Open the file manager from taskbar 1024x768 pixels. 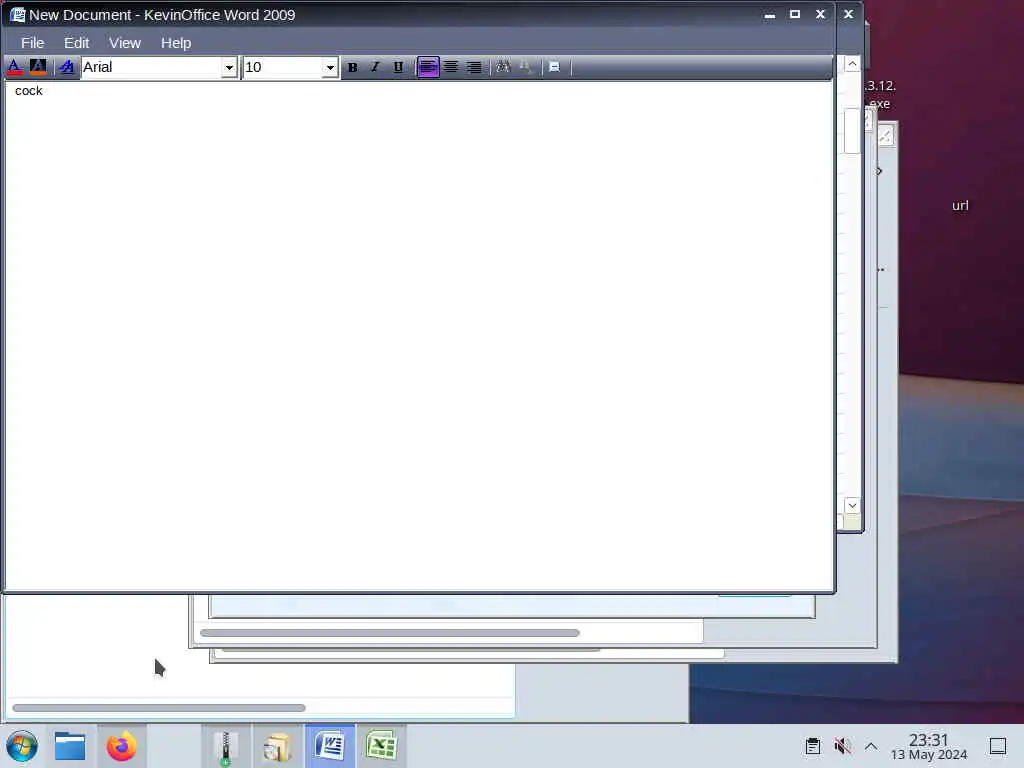[x=70, y=746]
